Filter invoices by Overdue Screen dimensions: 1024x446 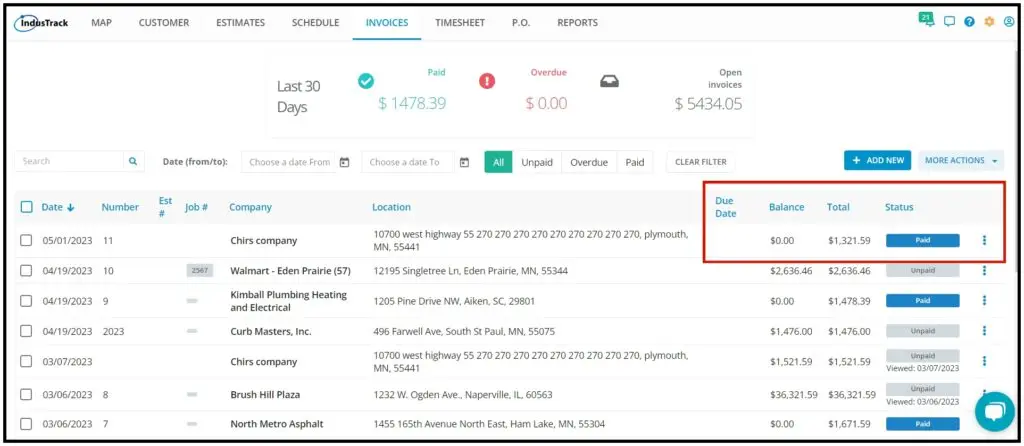pos(589,163)
